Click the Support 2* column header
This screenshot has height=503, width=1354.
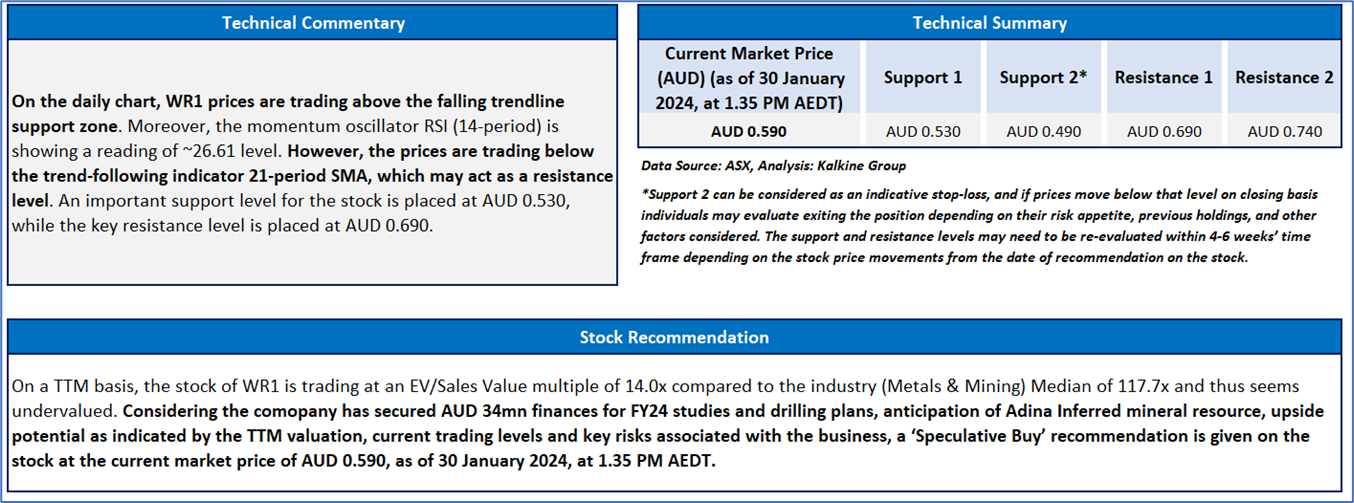tap(1046, 77)
